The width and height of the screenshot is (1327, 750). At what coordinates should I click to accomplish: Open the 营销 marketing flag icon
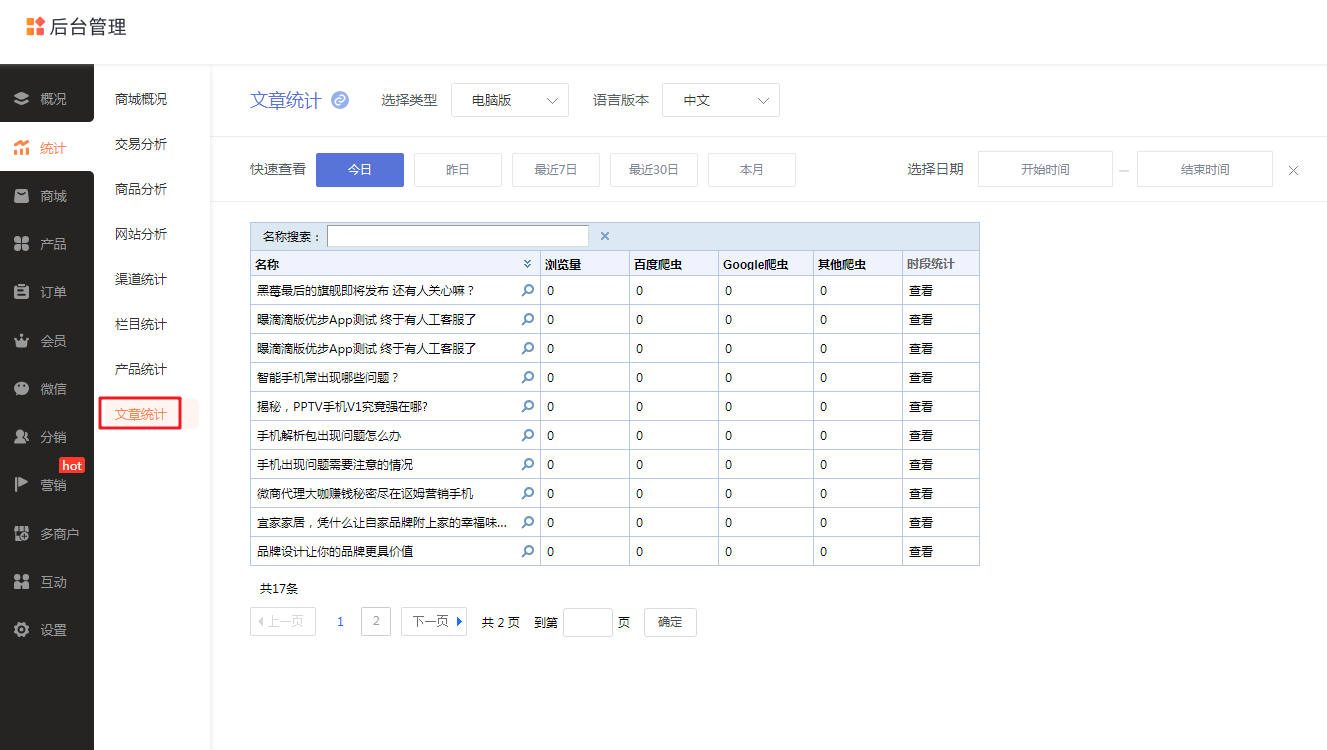click(x=22, y=485)
